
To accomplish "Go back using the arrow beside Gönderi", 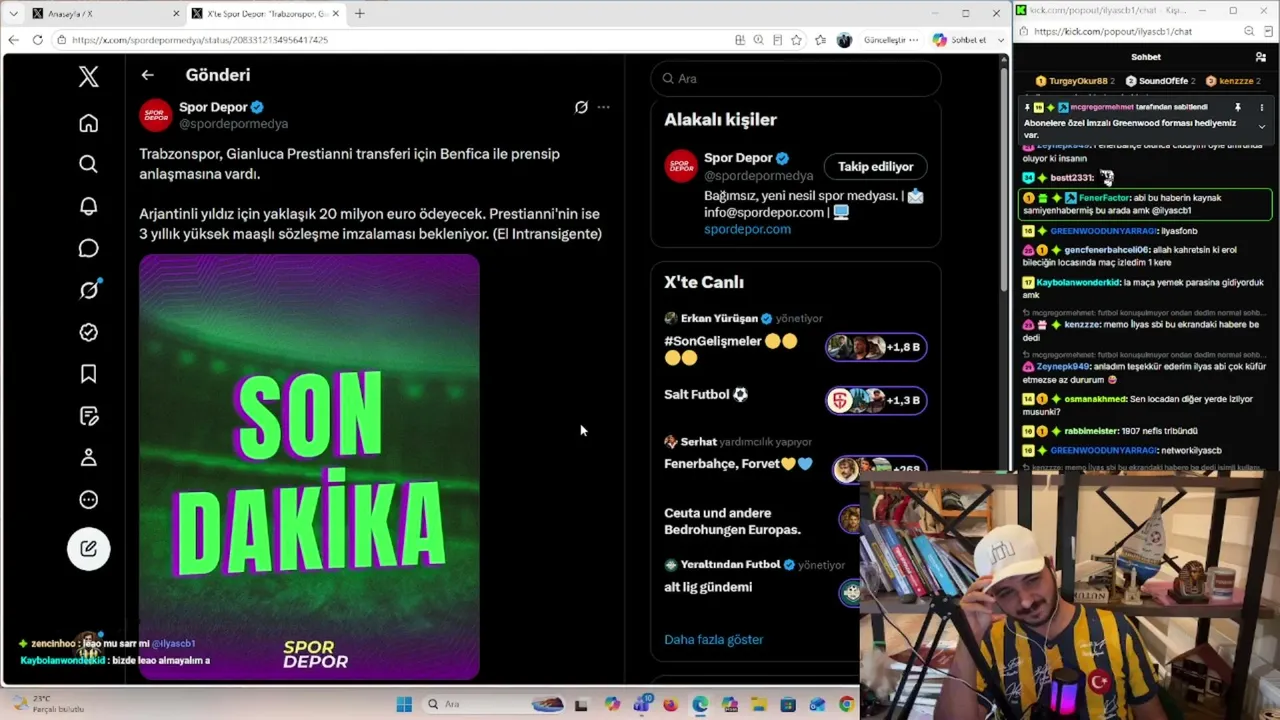I will point(147,75).
